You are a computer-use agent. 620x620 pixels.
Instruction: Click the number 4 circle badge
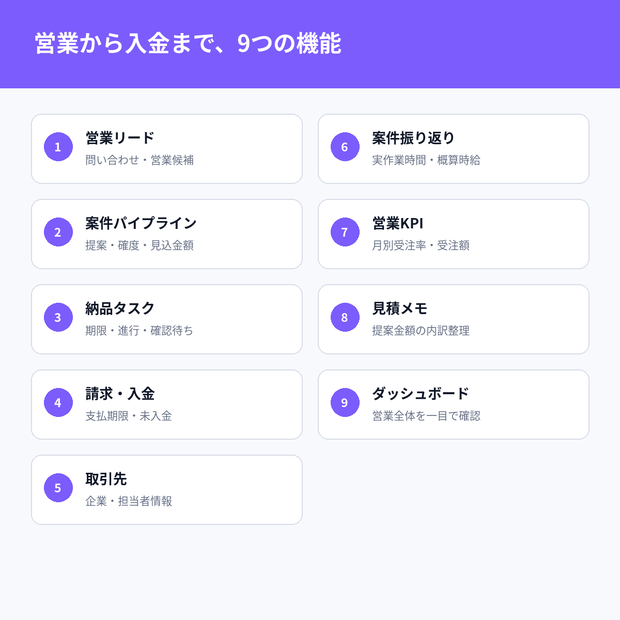[58, 403]
